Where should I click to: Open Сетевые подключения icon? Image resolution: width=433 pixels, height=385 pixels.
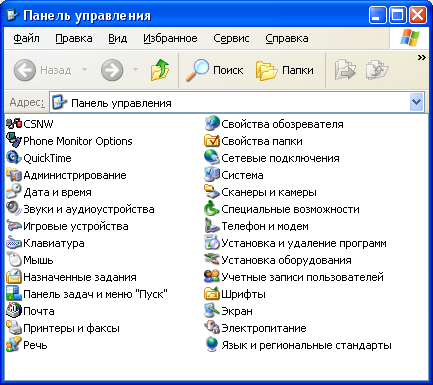tap(212, 158)
